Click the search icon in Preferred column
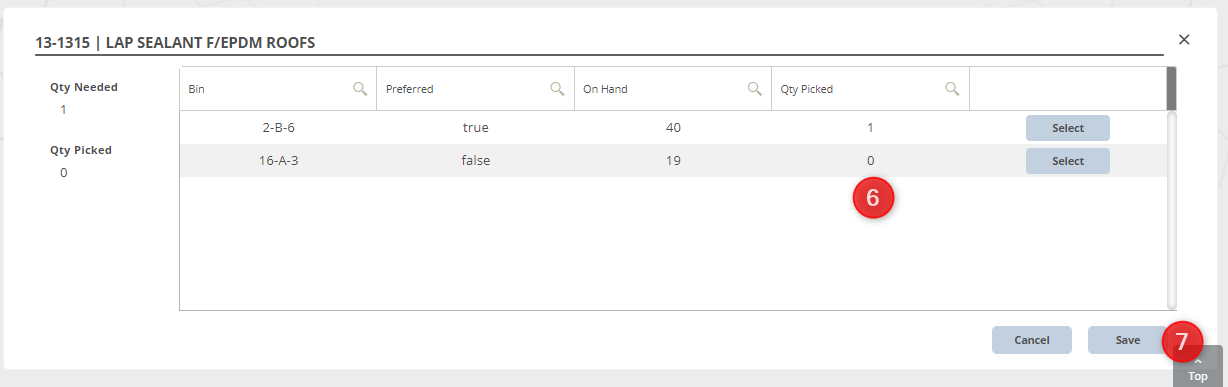The image size is (1228, 387). click(558, 88)
